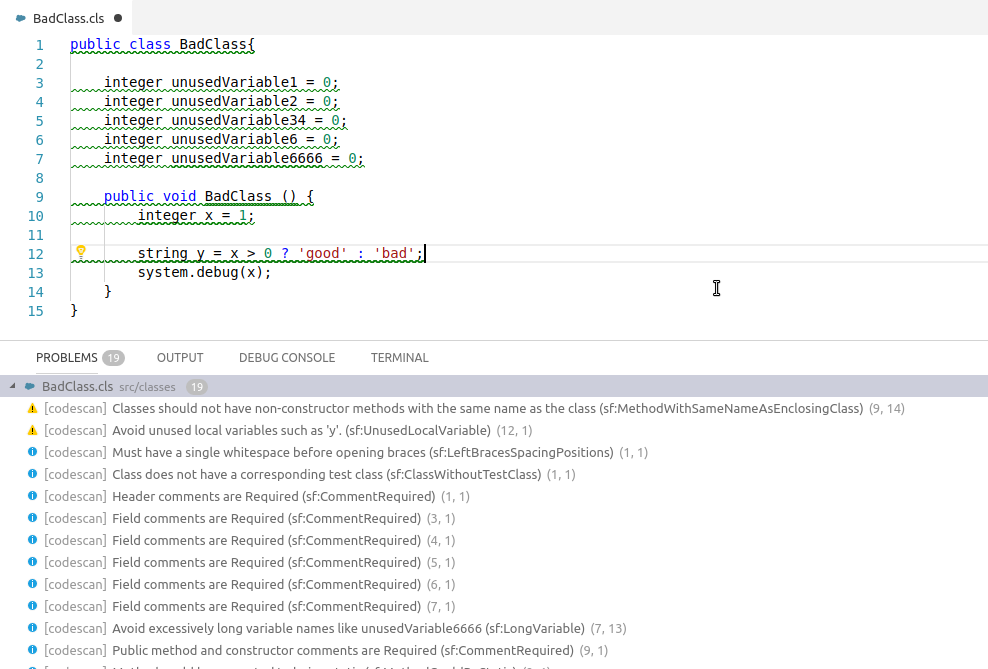Viewport: 988px width, 669px height.
Task: Click the Salesforce file icon in BadClass.cls tab
Action: (x=21, y=18)
